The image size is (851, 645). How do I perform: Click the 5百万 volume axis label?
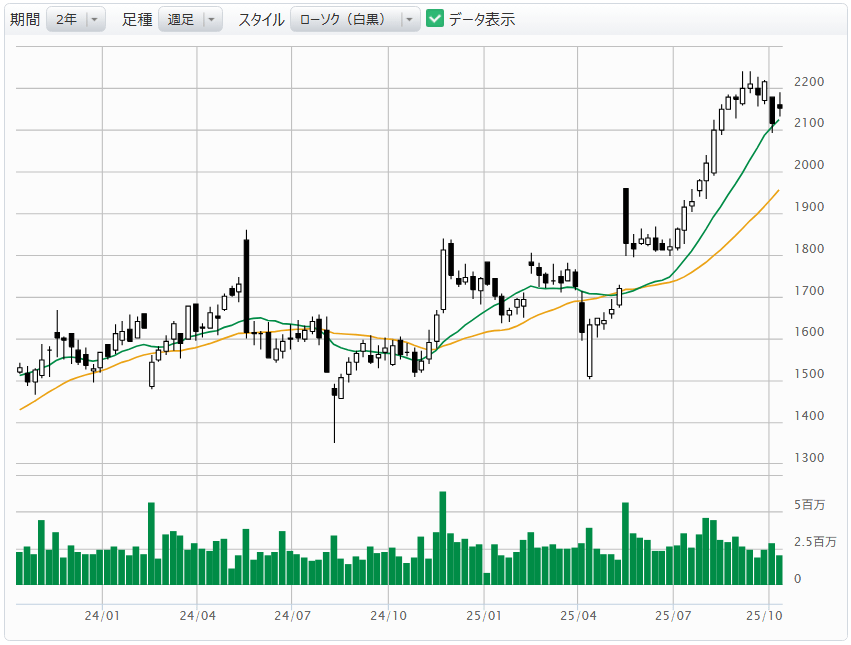809,505
